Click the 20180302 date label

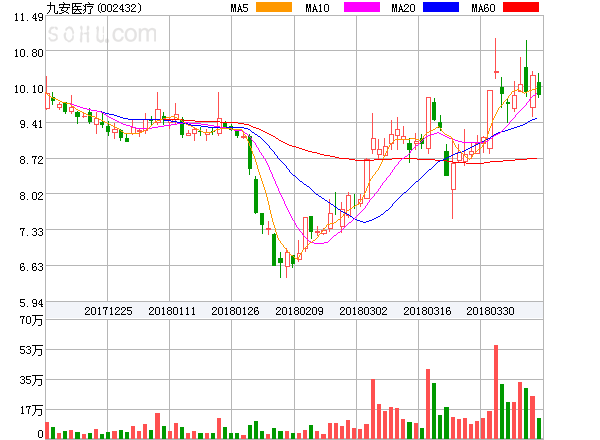point(363,311)
